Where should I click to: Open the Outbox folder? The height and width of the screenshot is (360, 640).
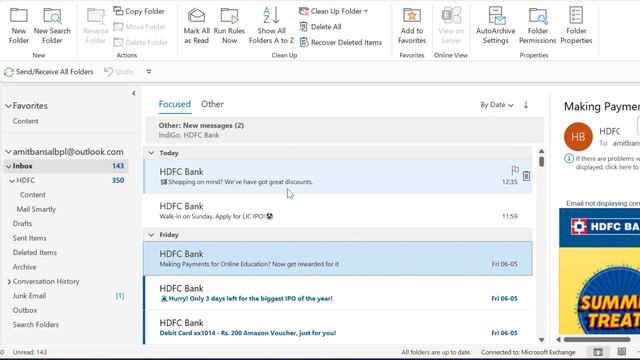click(25, 310)
